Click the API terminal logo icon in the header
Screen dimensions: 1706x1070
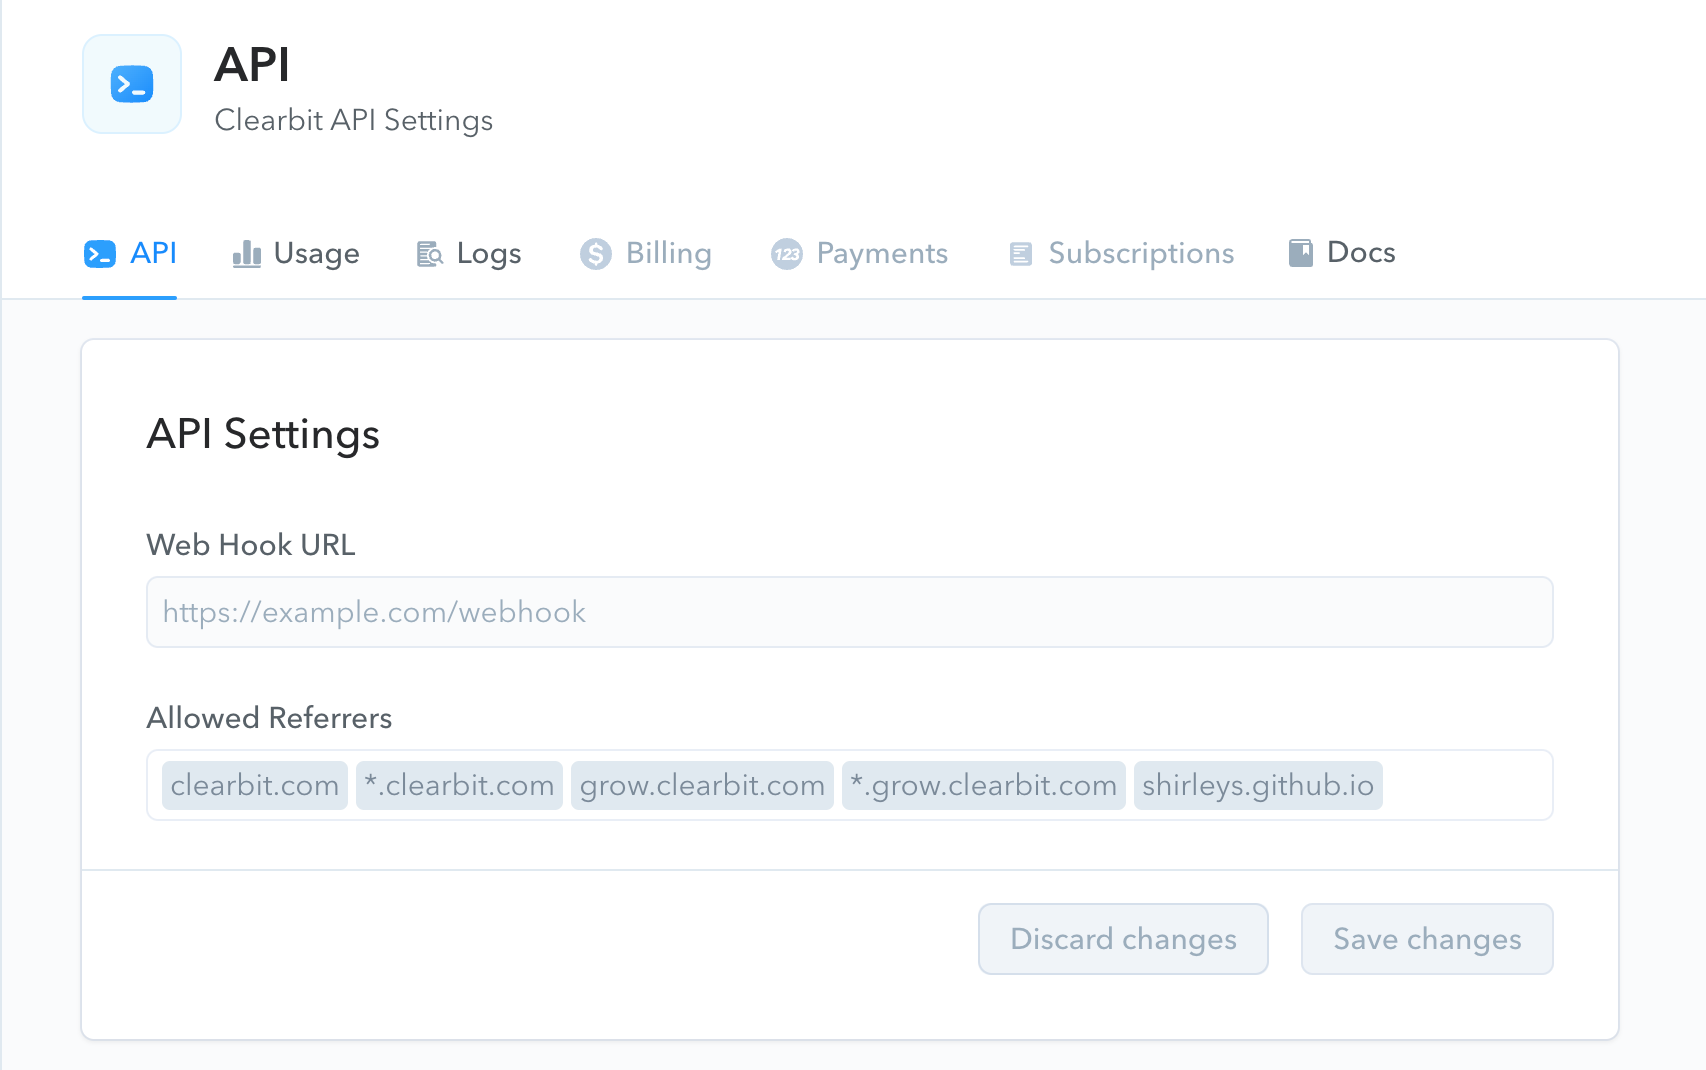pyautogui.click(x=132, y=84)
